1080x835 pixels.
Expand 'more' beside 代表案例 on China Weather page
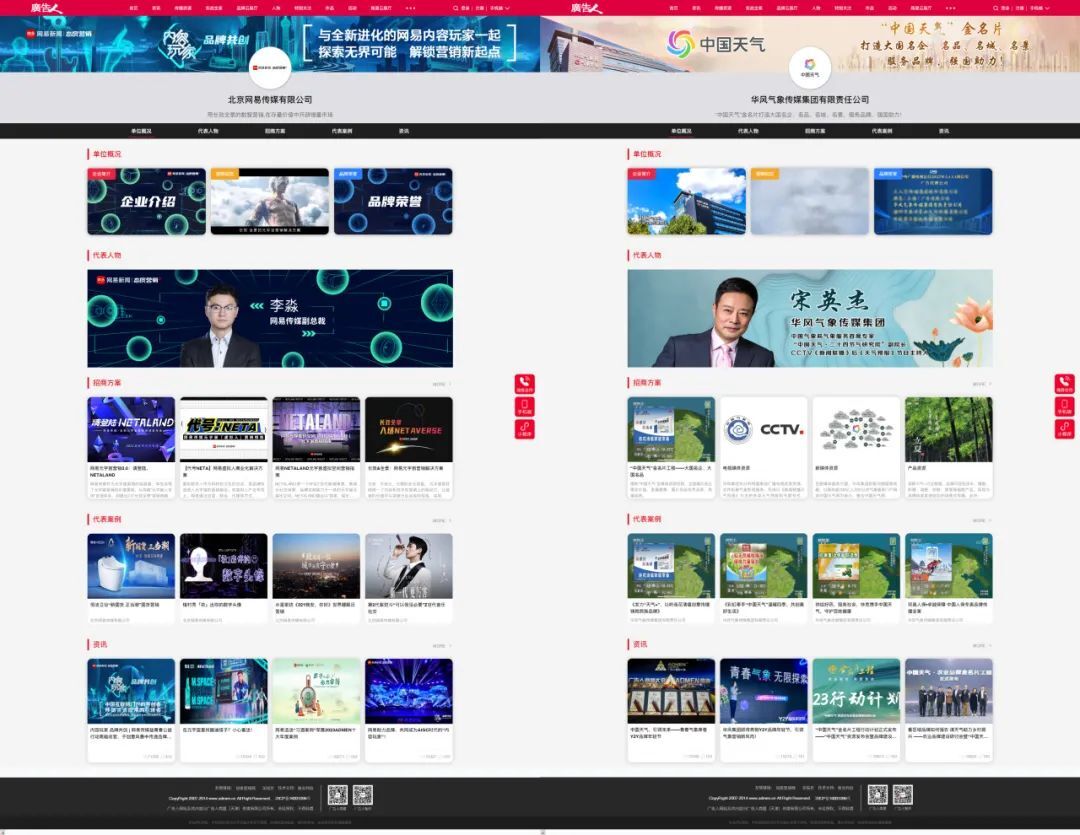click(982, 520)
